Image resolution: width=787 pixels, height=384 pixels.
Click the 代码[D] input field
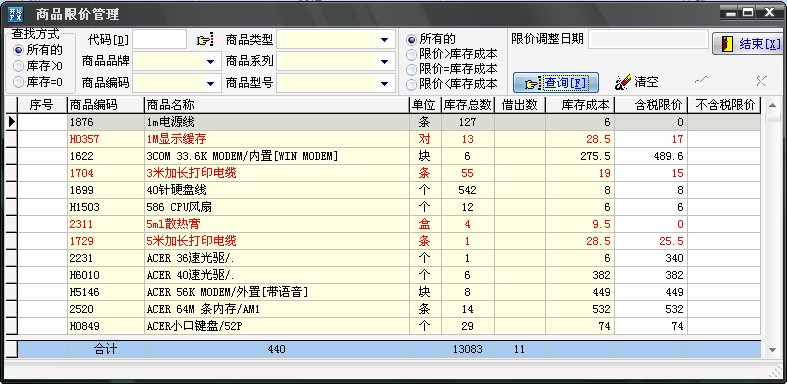coord(160,40)
